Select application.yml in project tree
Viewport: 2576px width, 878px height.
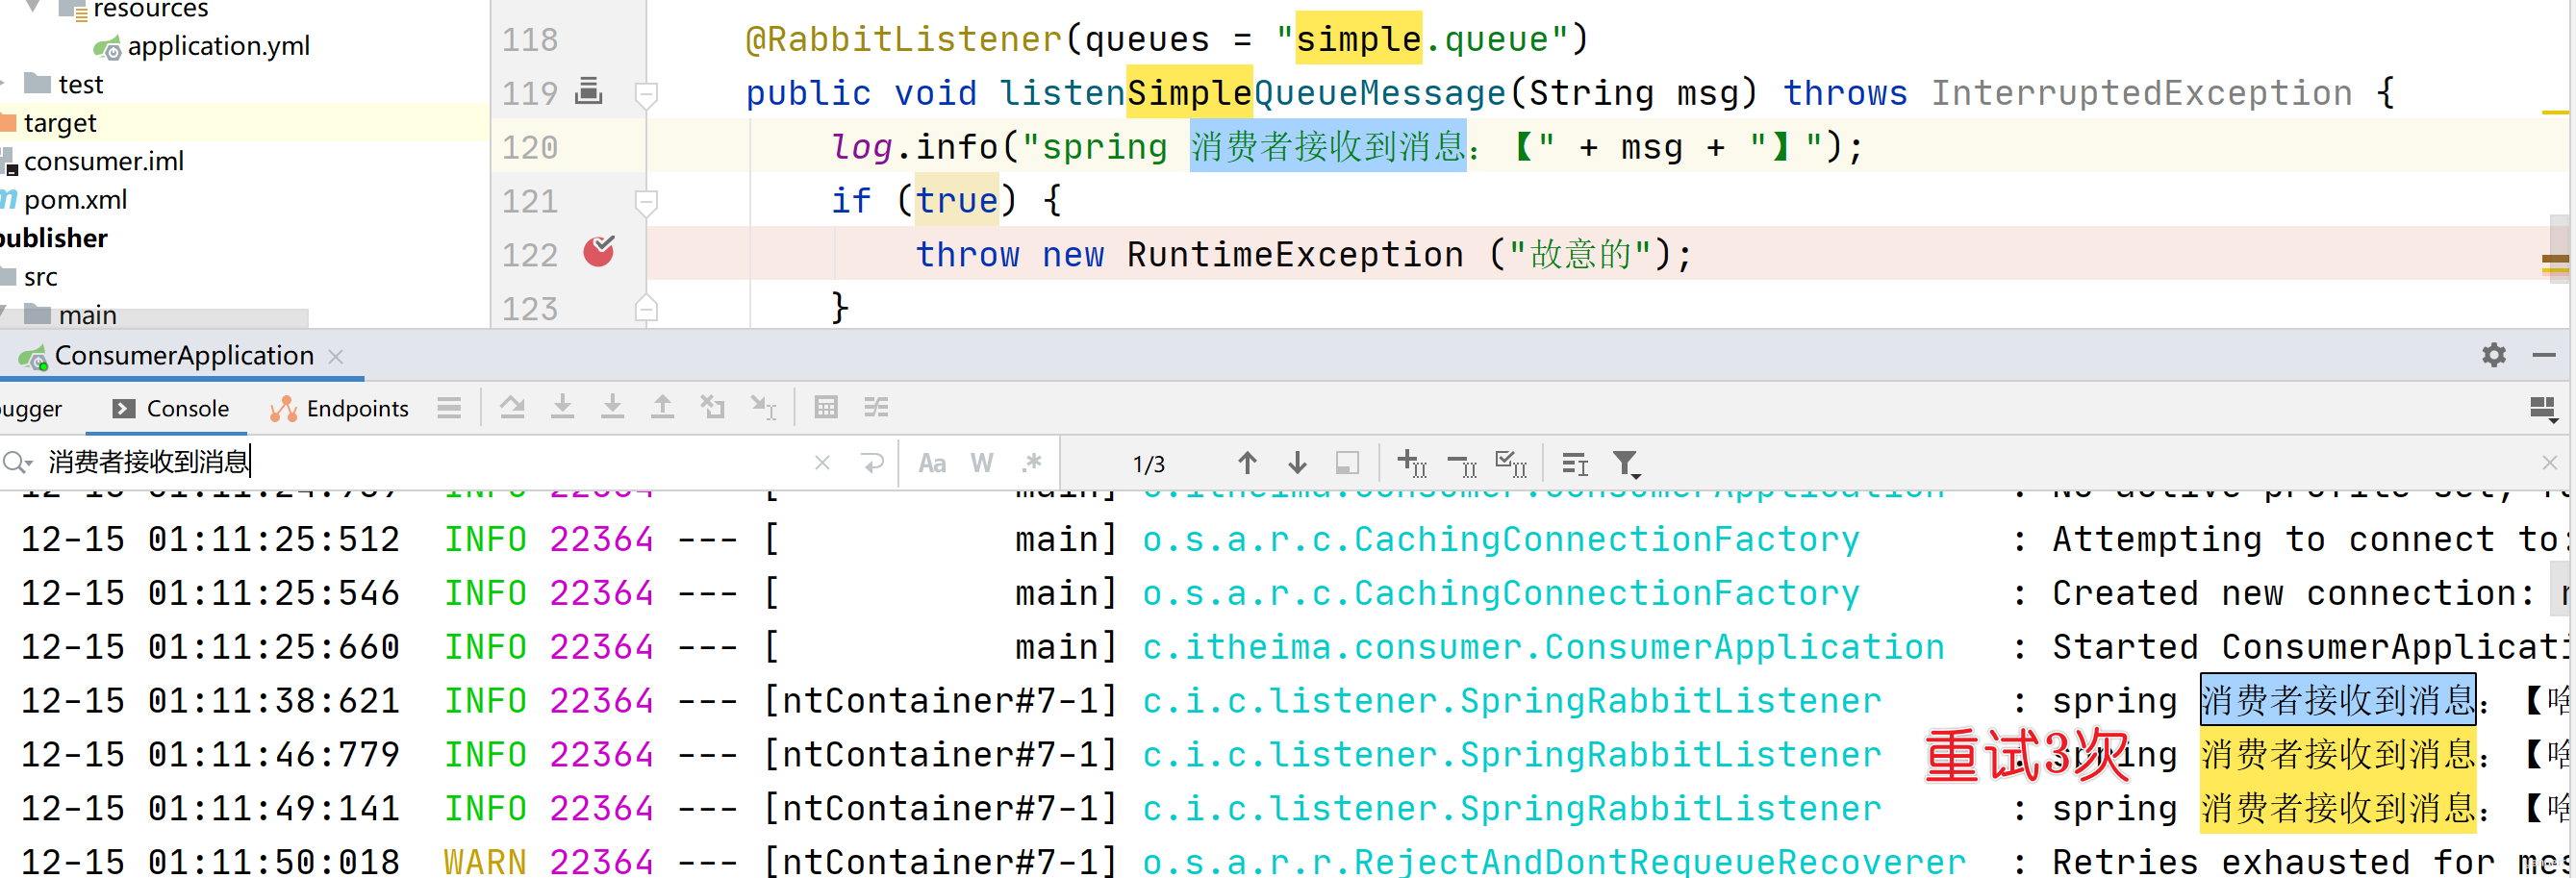coord(218,46)
